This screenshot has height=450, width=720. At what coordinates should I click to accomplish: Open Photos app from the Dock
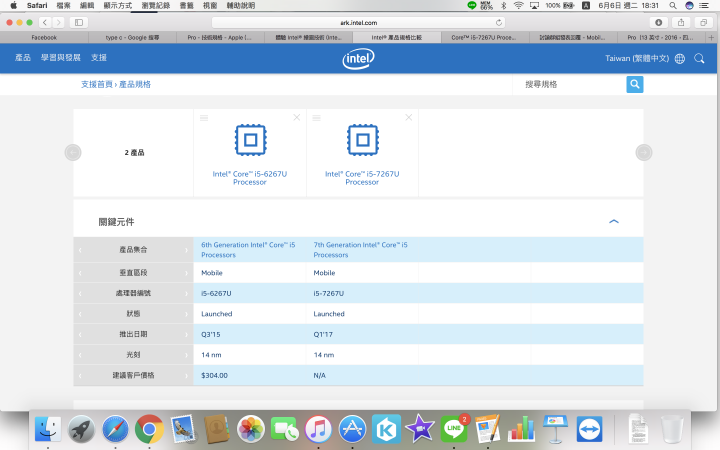click(x=251, y=429)
